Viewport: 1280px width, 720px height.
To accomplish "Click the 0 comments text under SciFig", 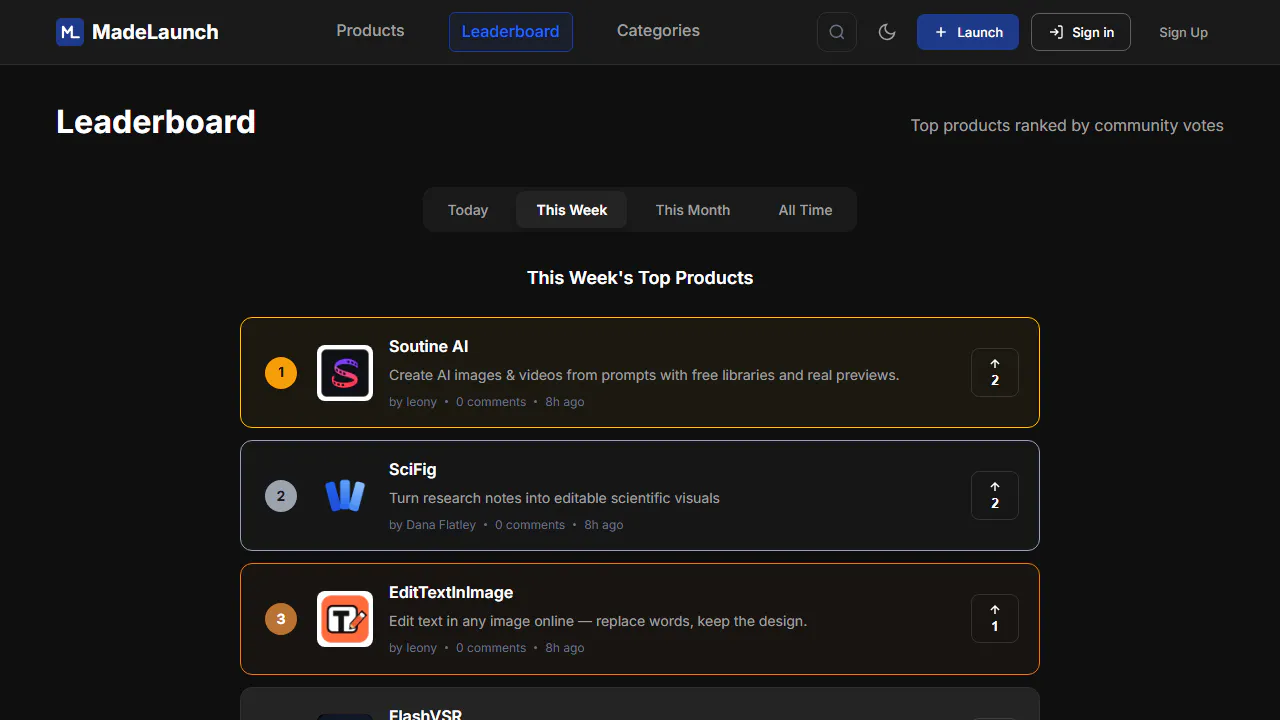I will pos(530,525).
